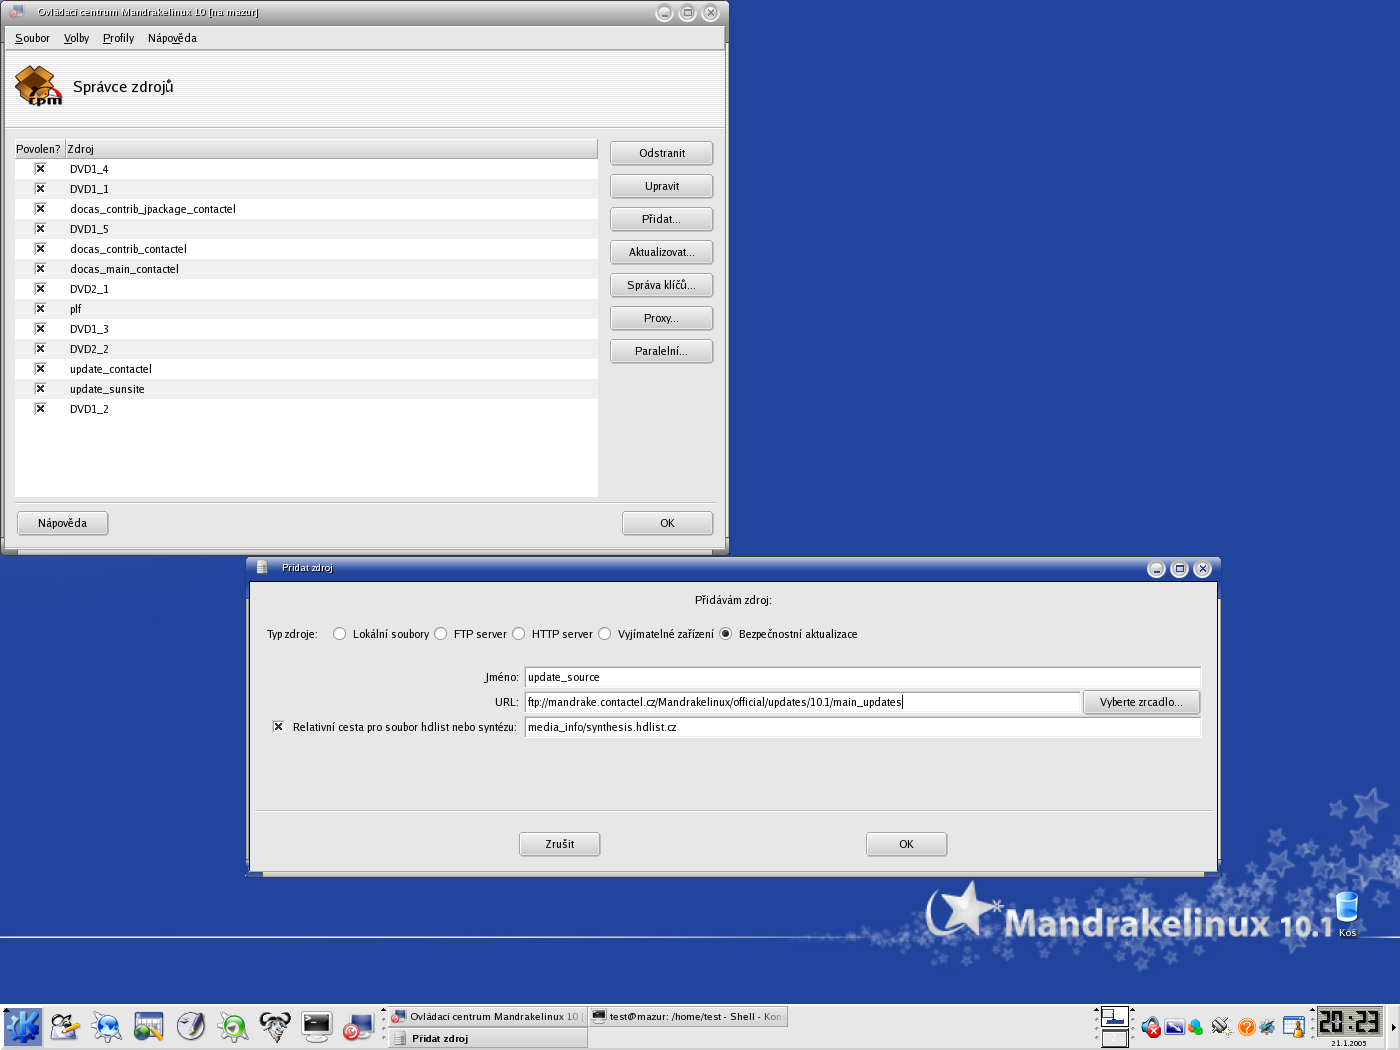Launch the pen-and-clock panel icon
Screen dimensions: 1400x1050
(x=191, y=1027)
